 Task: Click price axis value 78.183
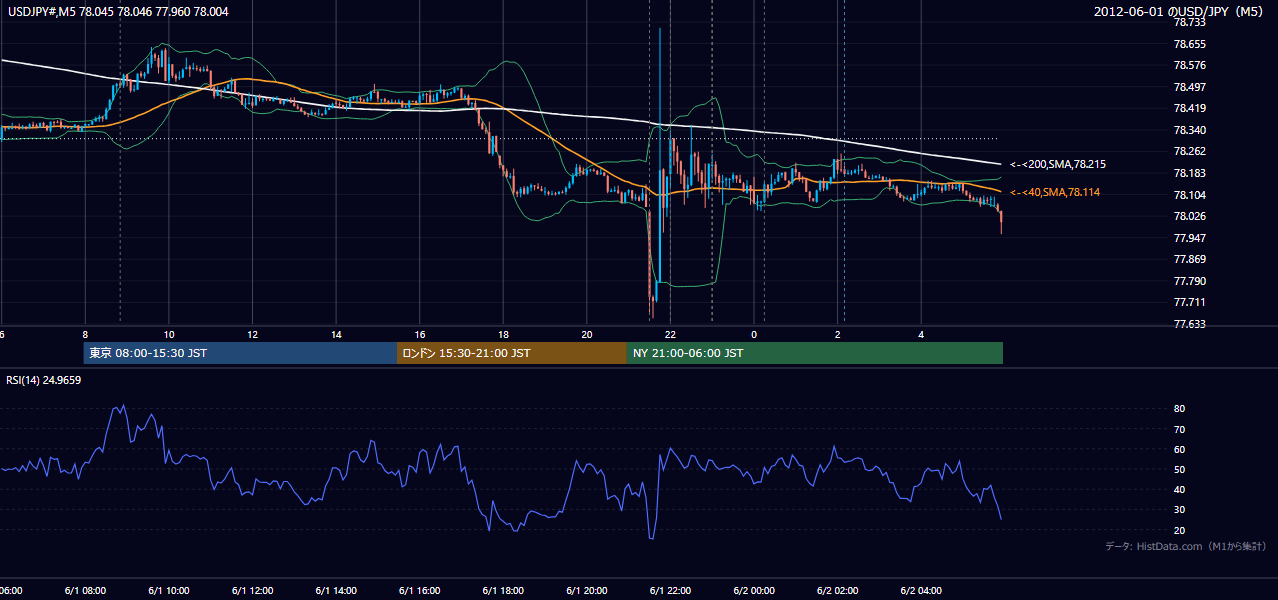(1190, 173)
